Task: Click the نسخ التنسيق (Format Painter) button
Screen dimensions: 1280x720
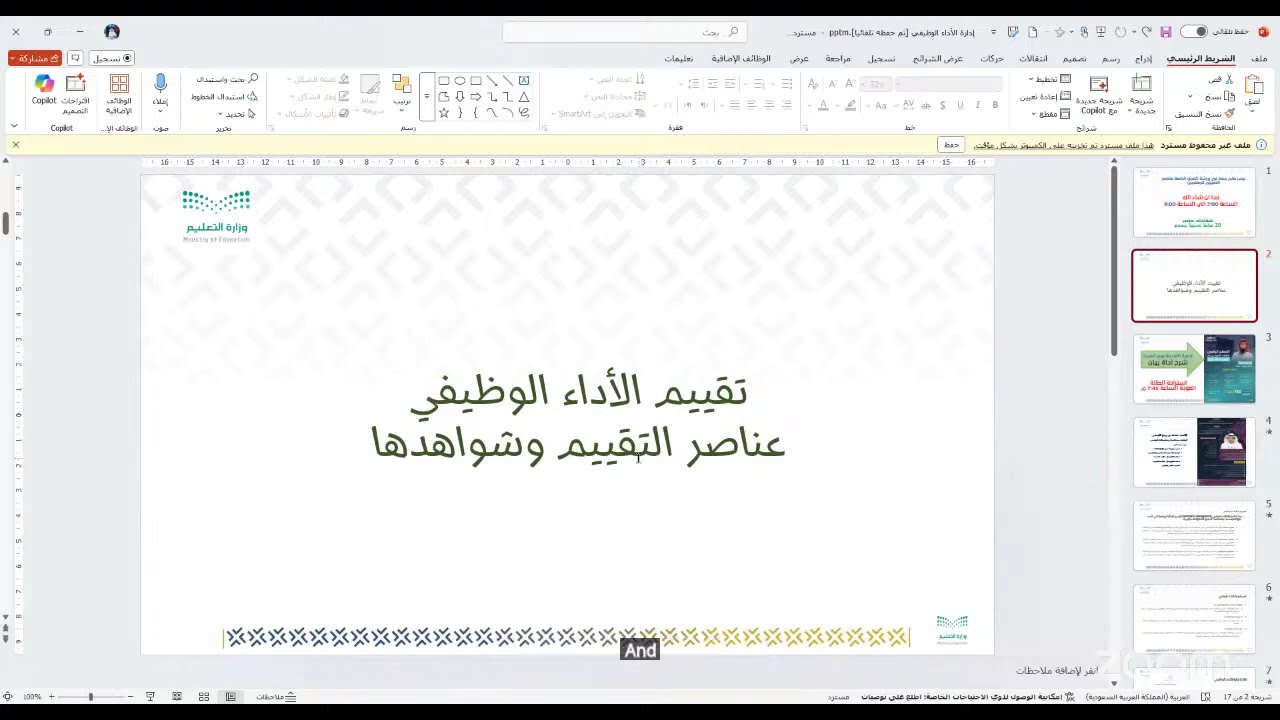Action: (x=1204, y=114)
